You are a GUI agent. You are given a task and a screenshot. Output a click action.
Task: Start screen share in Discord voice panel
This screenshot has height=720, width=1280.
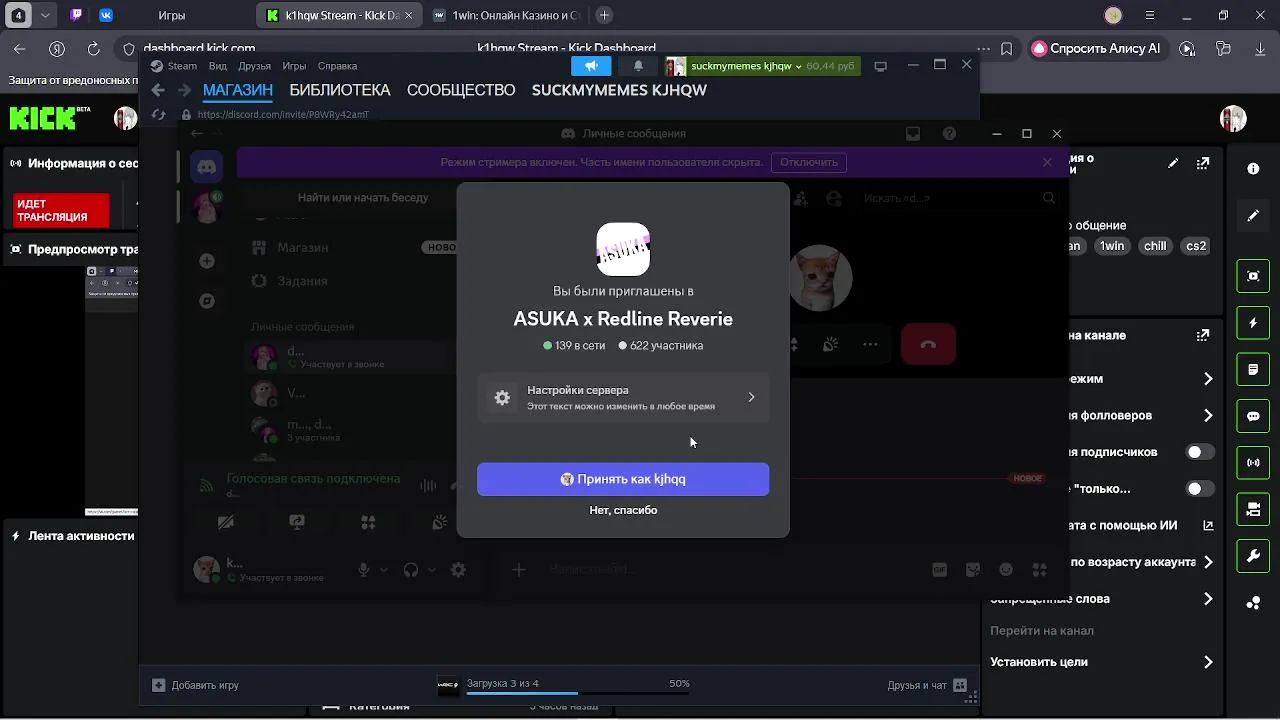[297, 522]
